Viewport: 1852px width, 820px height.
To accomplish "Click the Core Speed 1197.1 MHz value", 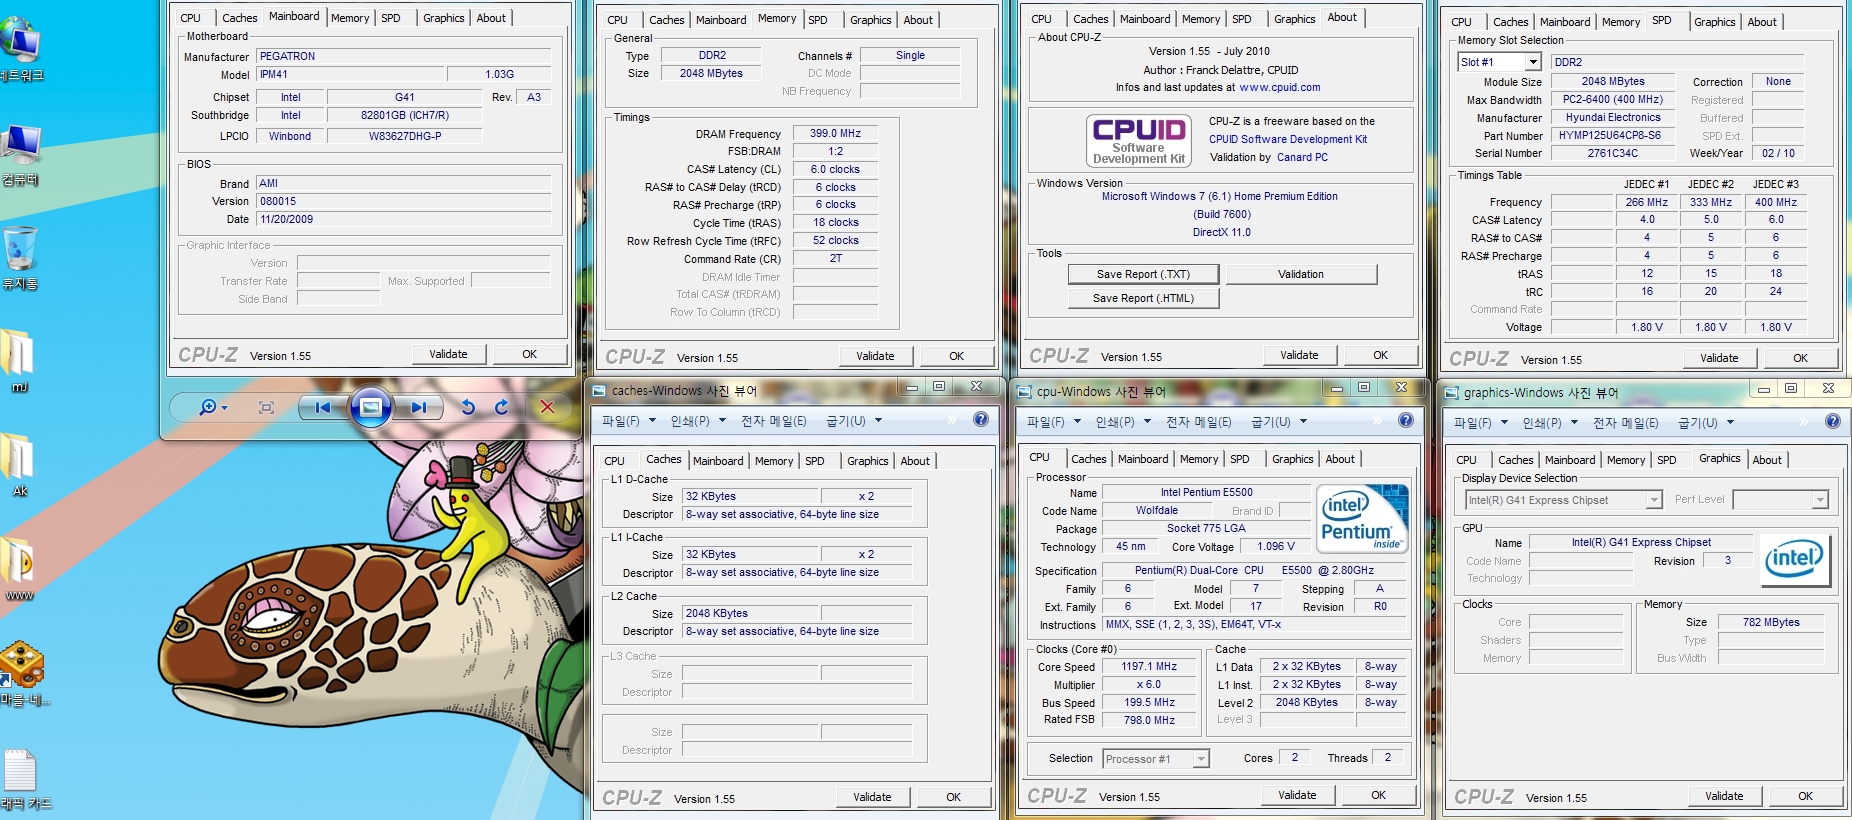I will (1149, 666).
